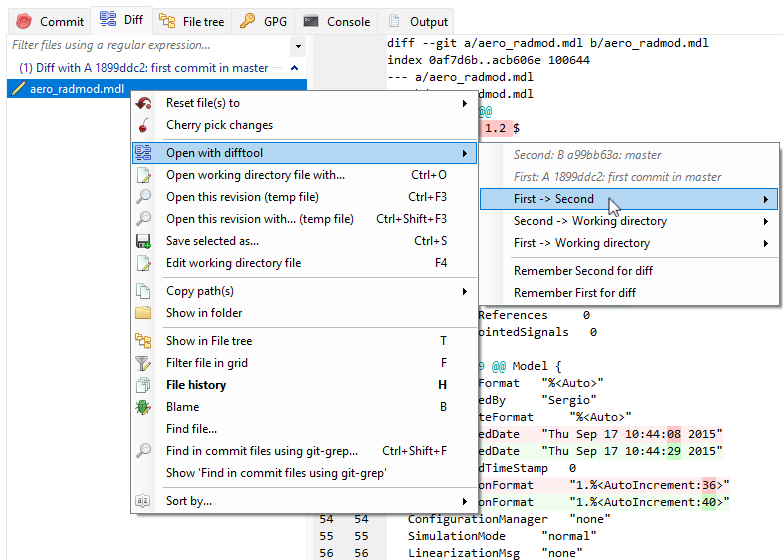This screenshot has height=560, width=783.
Task: Click the floppy disk Save selected icon
Action: pyautogui.click(x=143, y=241)
